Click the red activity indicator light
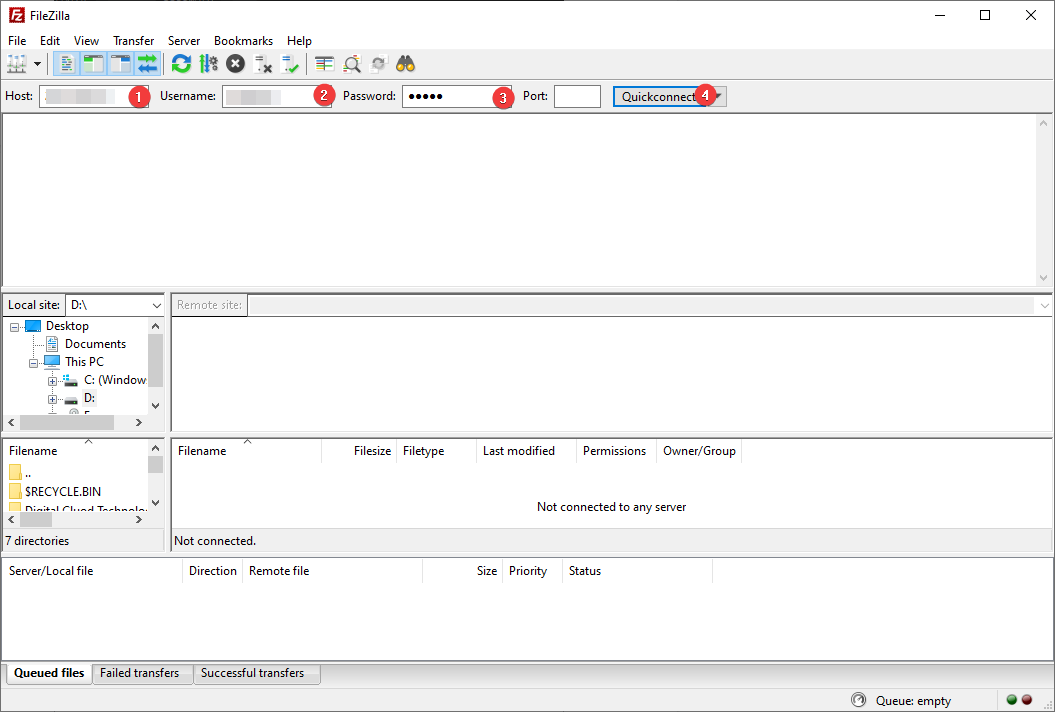 pos(1027,700)
